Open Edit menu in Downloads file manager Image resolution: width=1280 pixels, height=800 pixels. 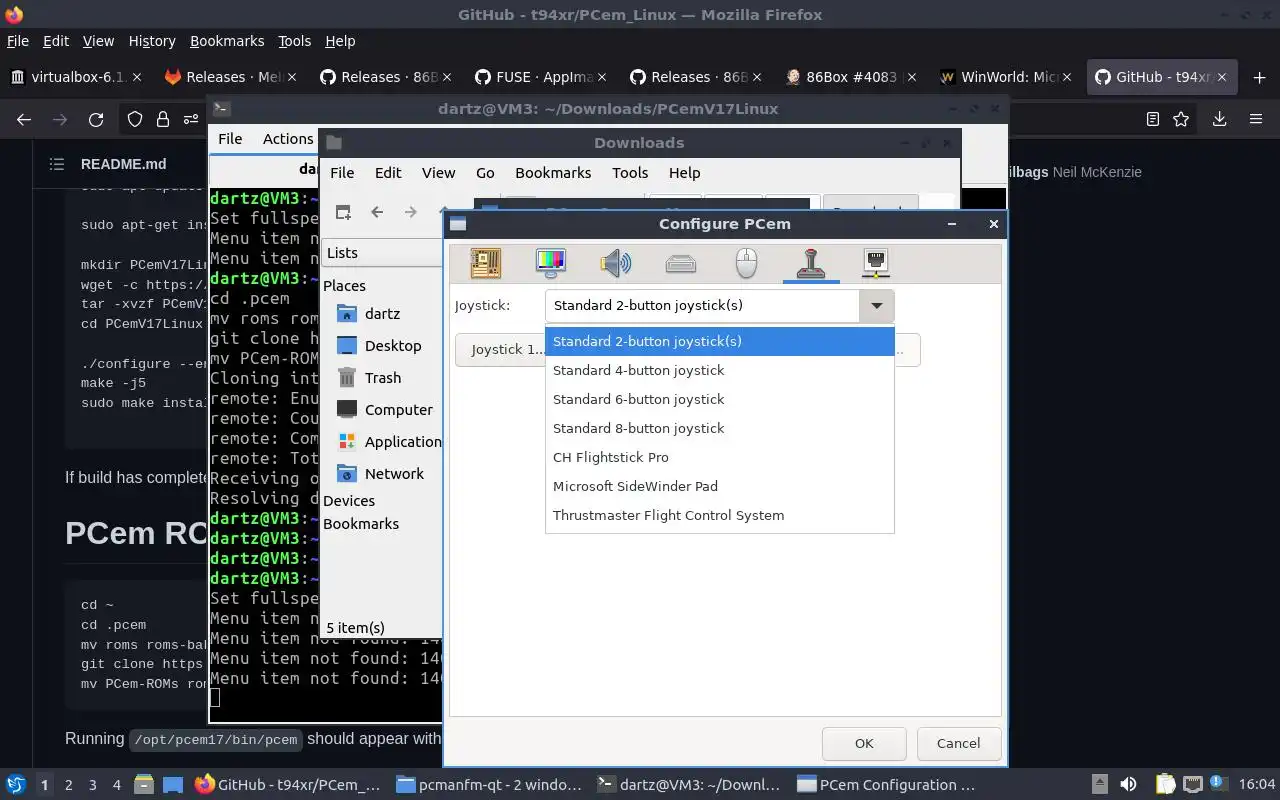[x=388, y=173]
